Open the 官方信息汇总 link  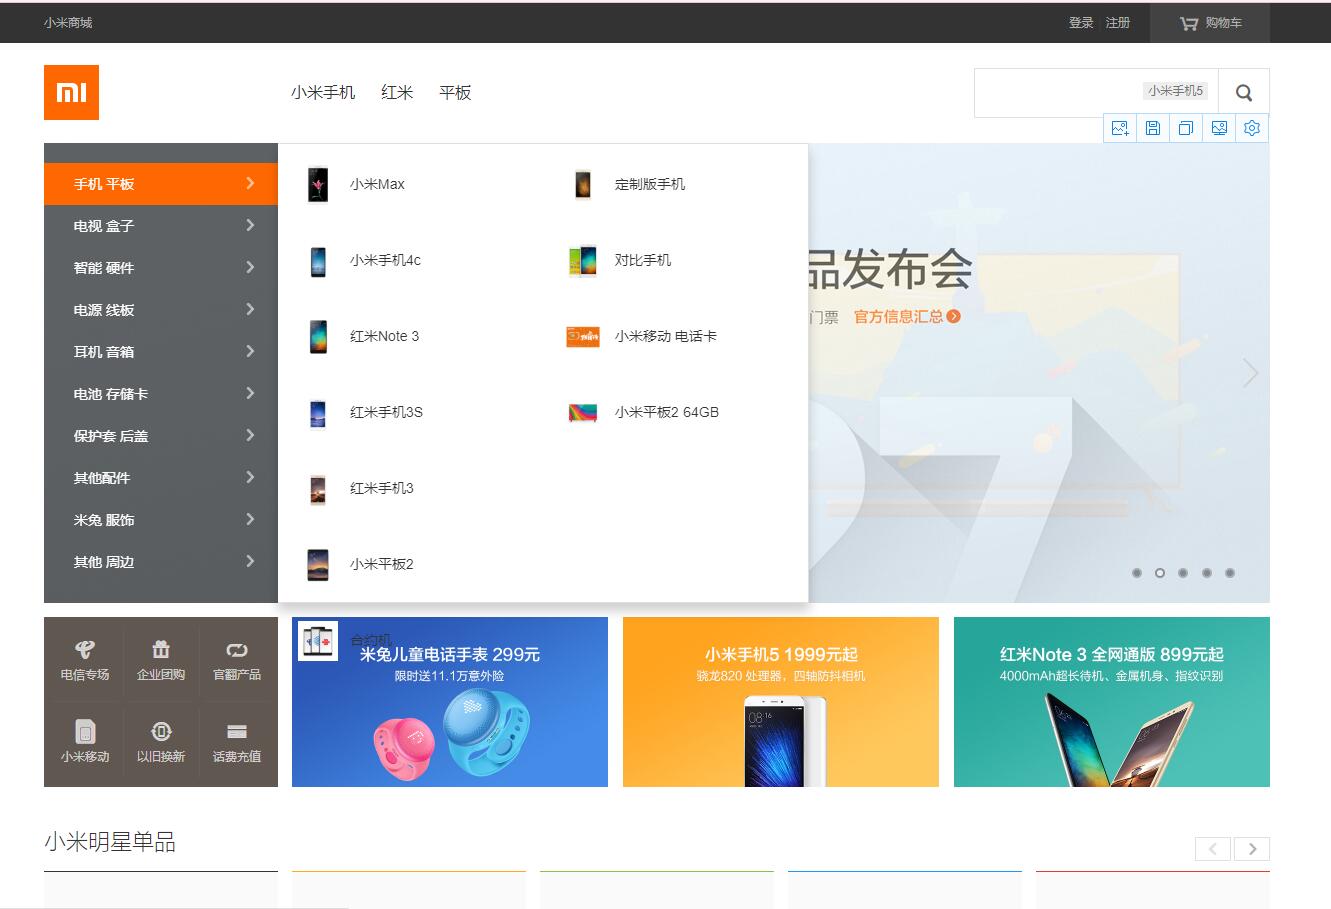907,316
